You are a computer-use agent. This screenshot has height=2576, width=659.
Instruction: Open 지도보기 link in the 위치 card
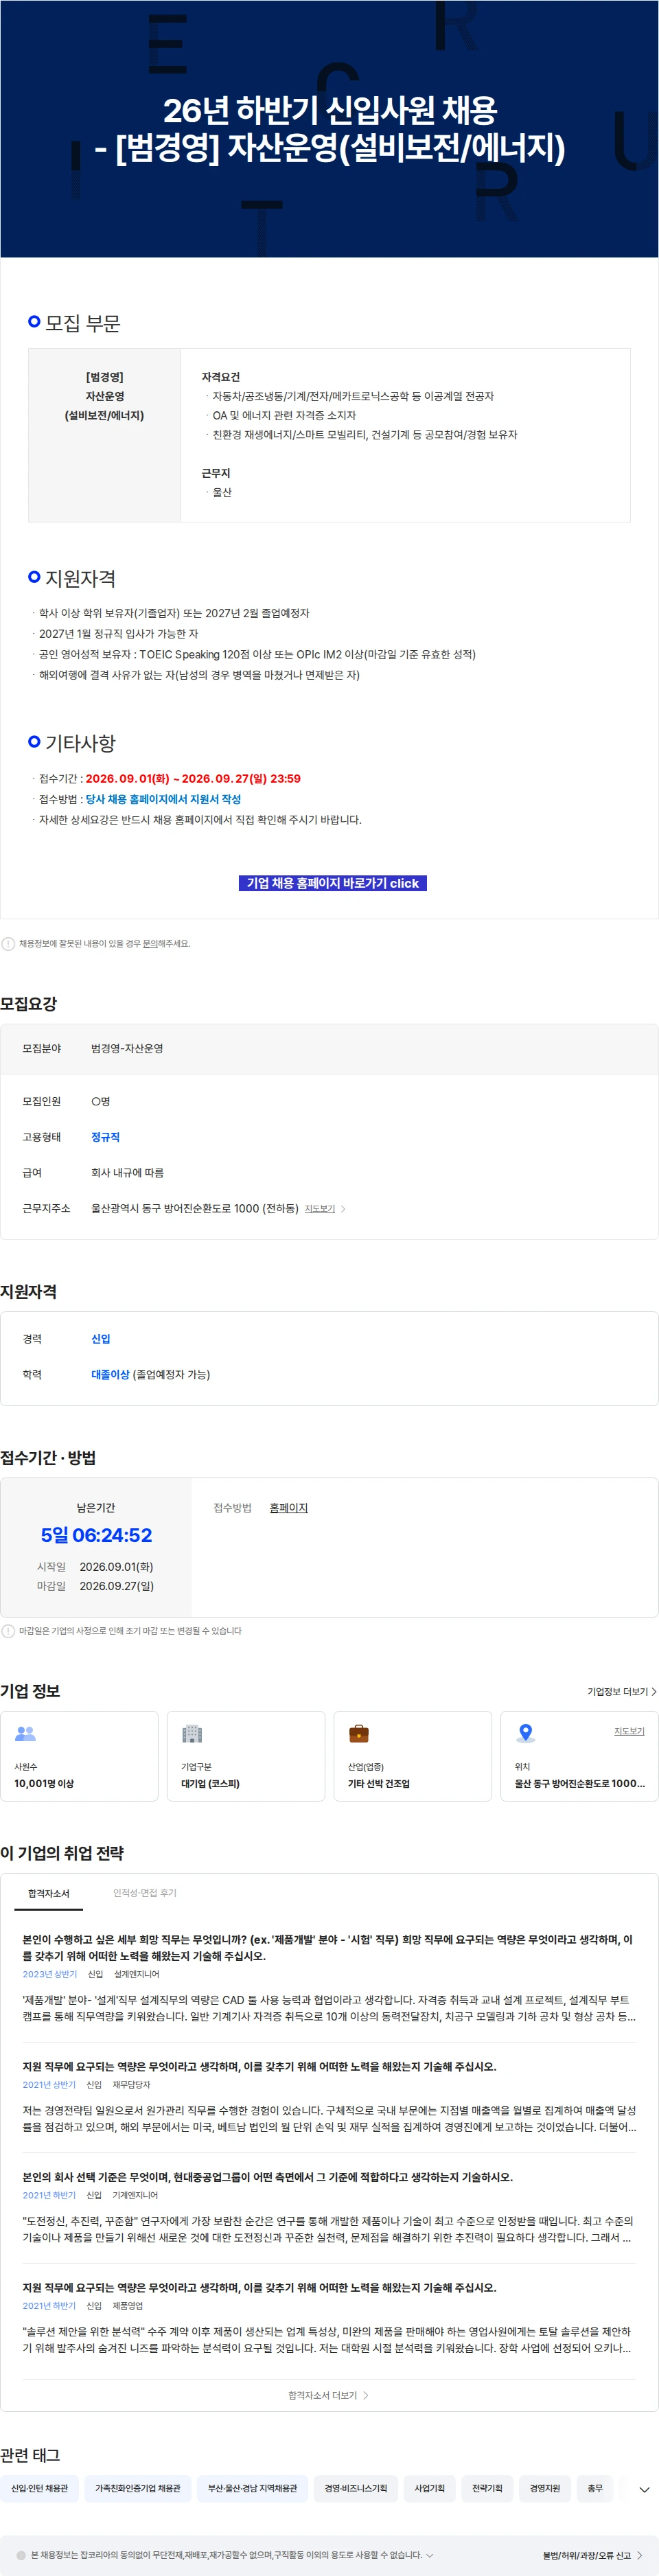(629, 1730)
